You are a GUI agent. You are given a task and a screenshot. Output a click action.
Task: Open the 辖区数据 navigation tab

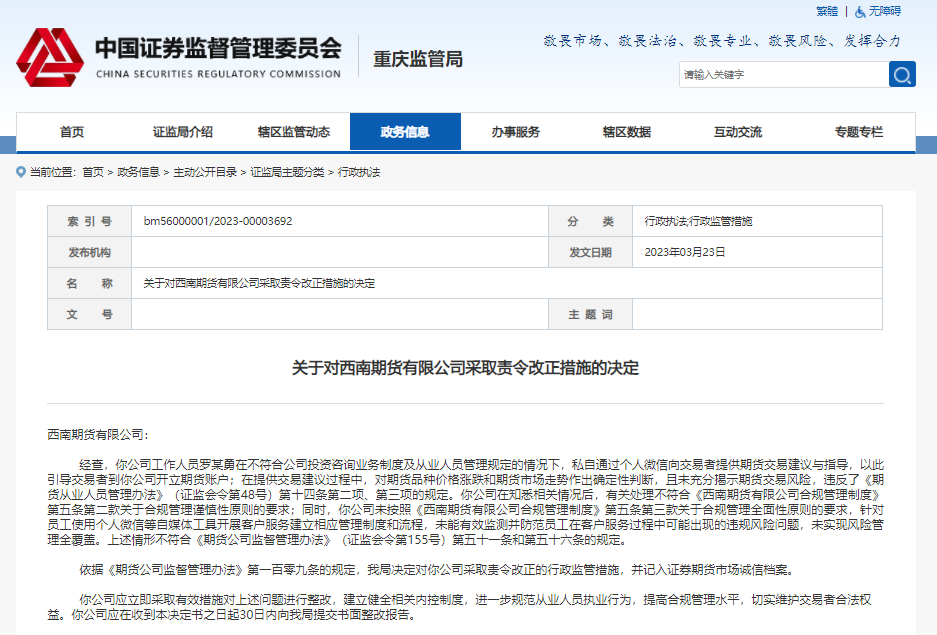(x=627, y=132)
